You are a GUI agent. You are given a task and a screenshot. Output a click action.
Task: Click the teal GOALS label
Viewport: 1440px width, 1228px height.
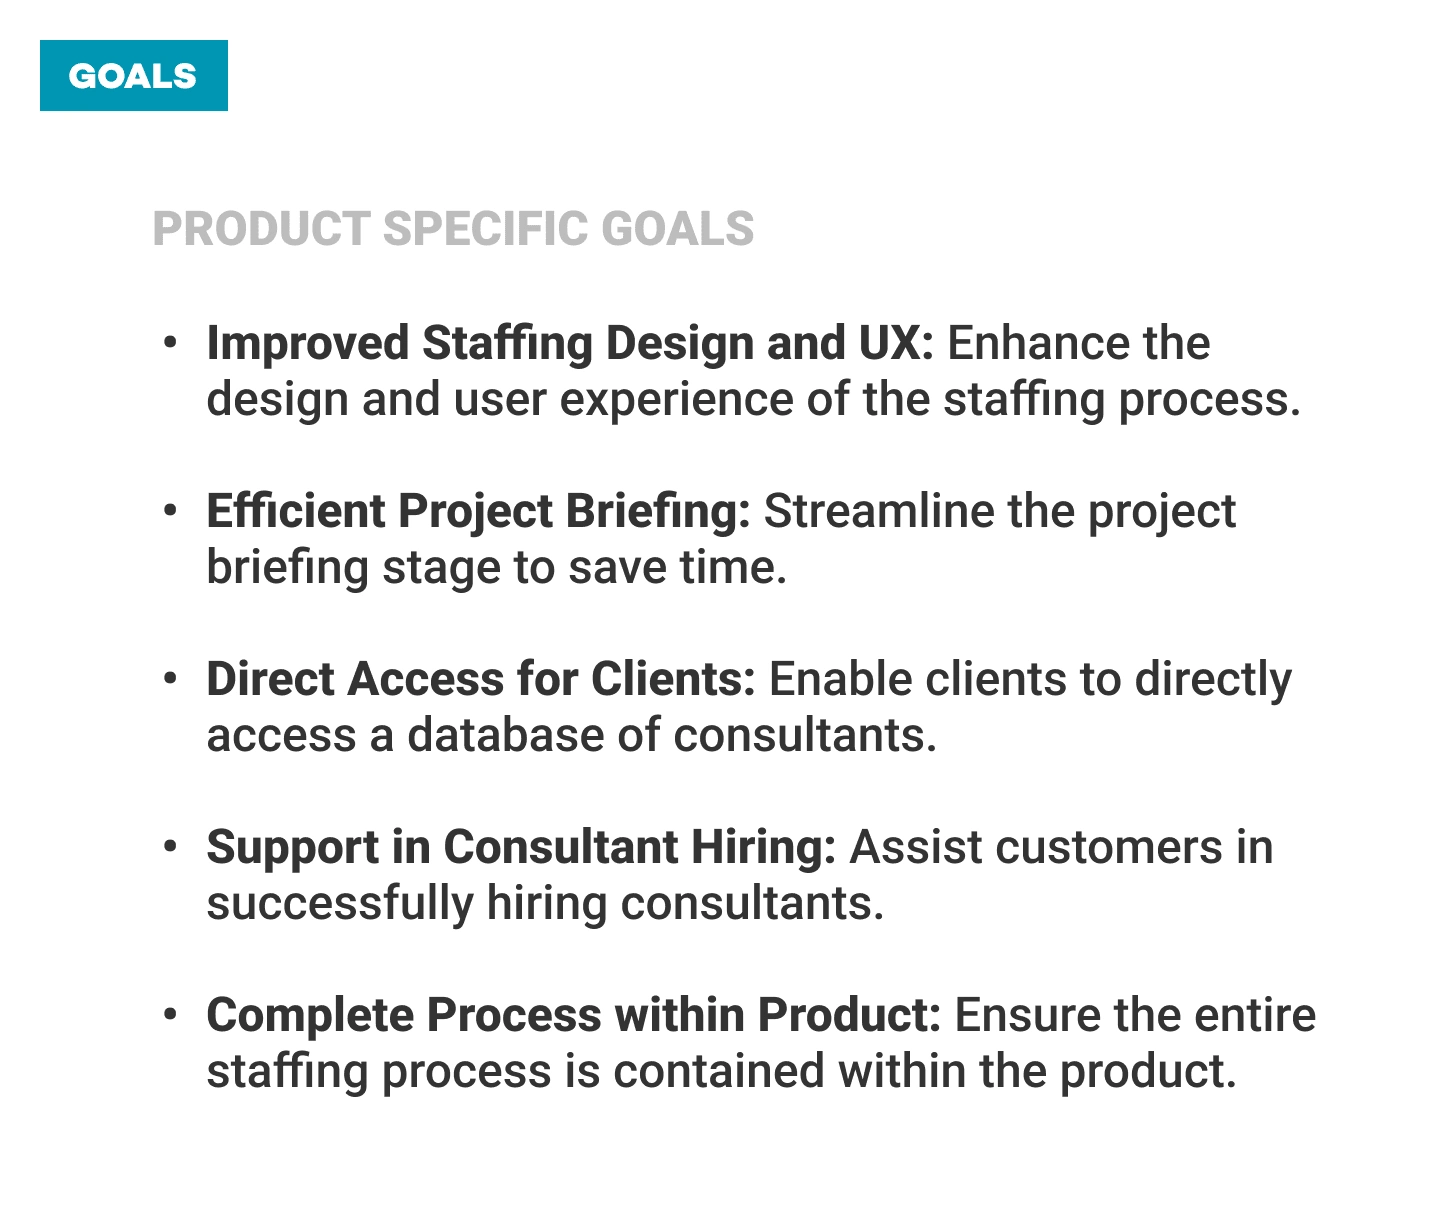point(133,76)
